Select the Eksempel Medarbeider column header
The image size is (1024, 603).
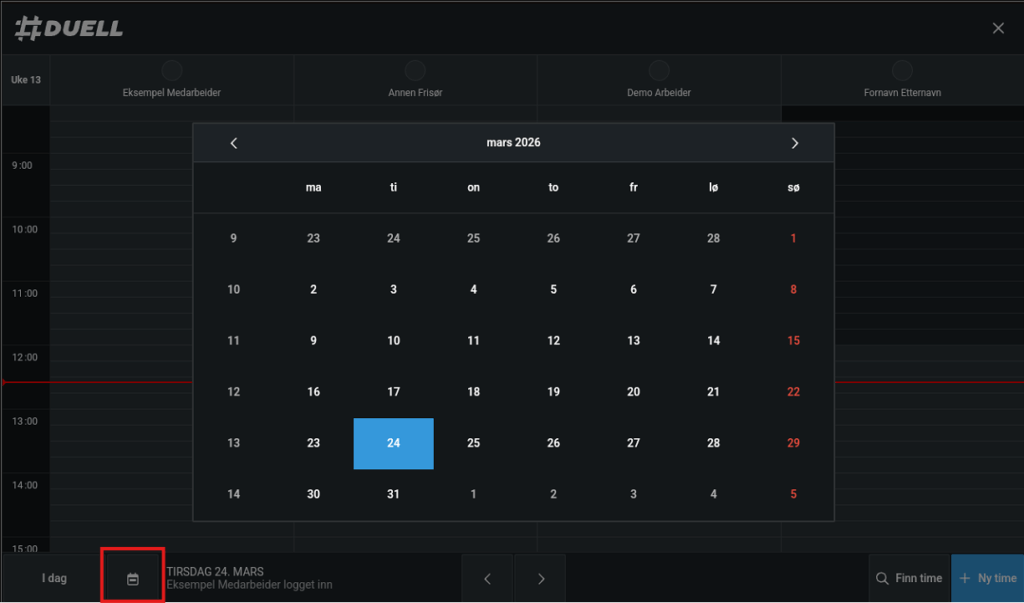click(x=172, y=92)
